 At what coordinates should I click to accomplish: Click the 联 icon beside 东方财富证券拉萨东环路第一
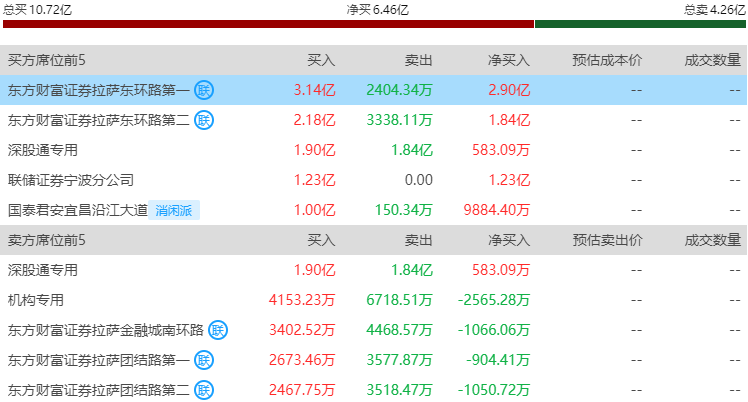(204, 90)
